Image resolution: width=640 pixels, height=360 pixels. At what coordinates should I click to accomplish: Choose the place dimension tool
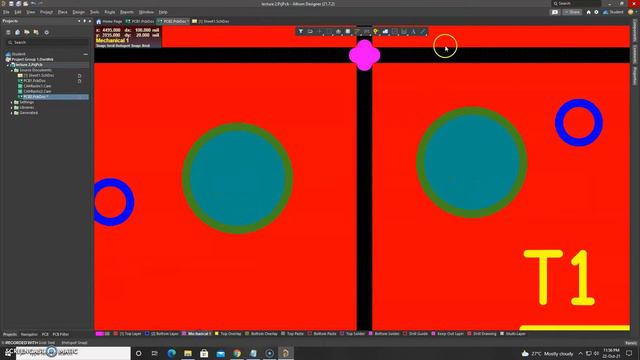[404, 31]
